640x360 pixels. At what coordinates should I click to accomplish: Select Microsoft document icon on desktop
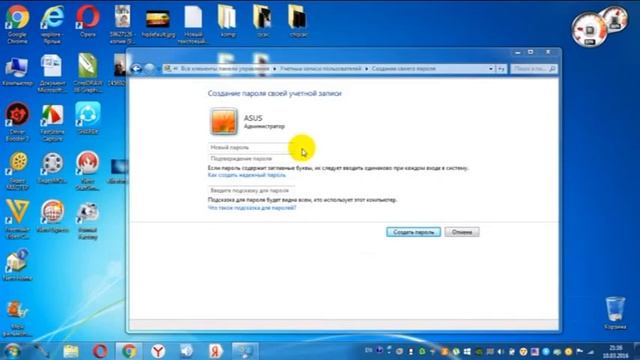click(52, 73)
